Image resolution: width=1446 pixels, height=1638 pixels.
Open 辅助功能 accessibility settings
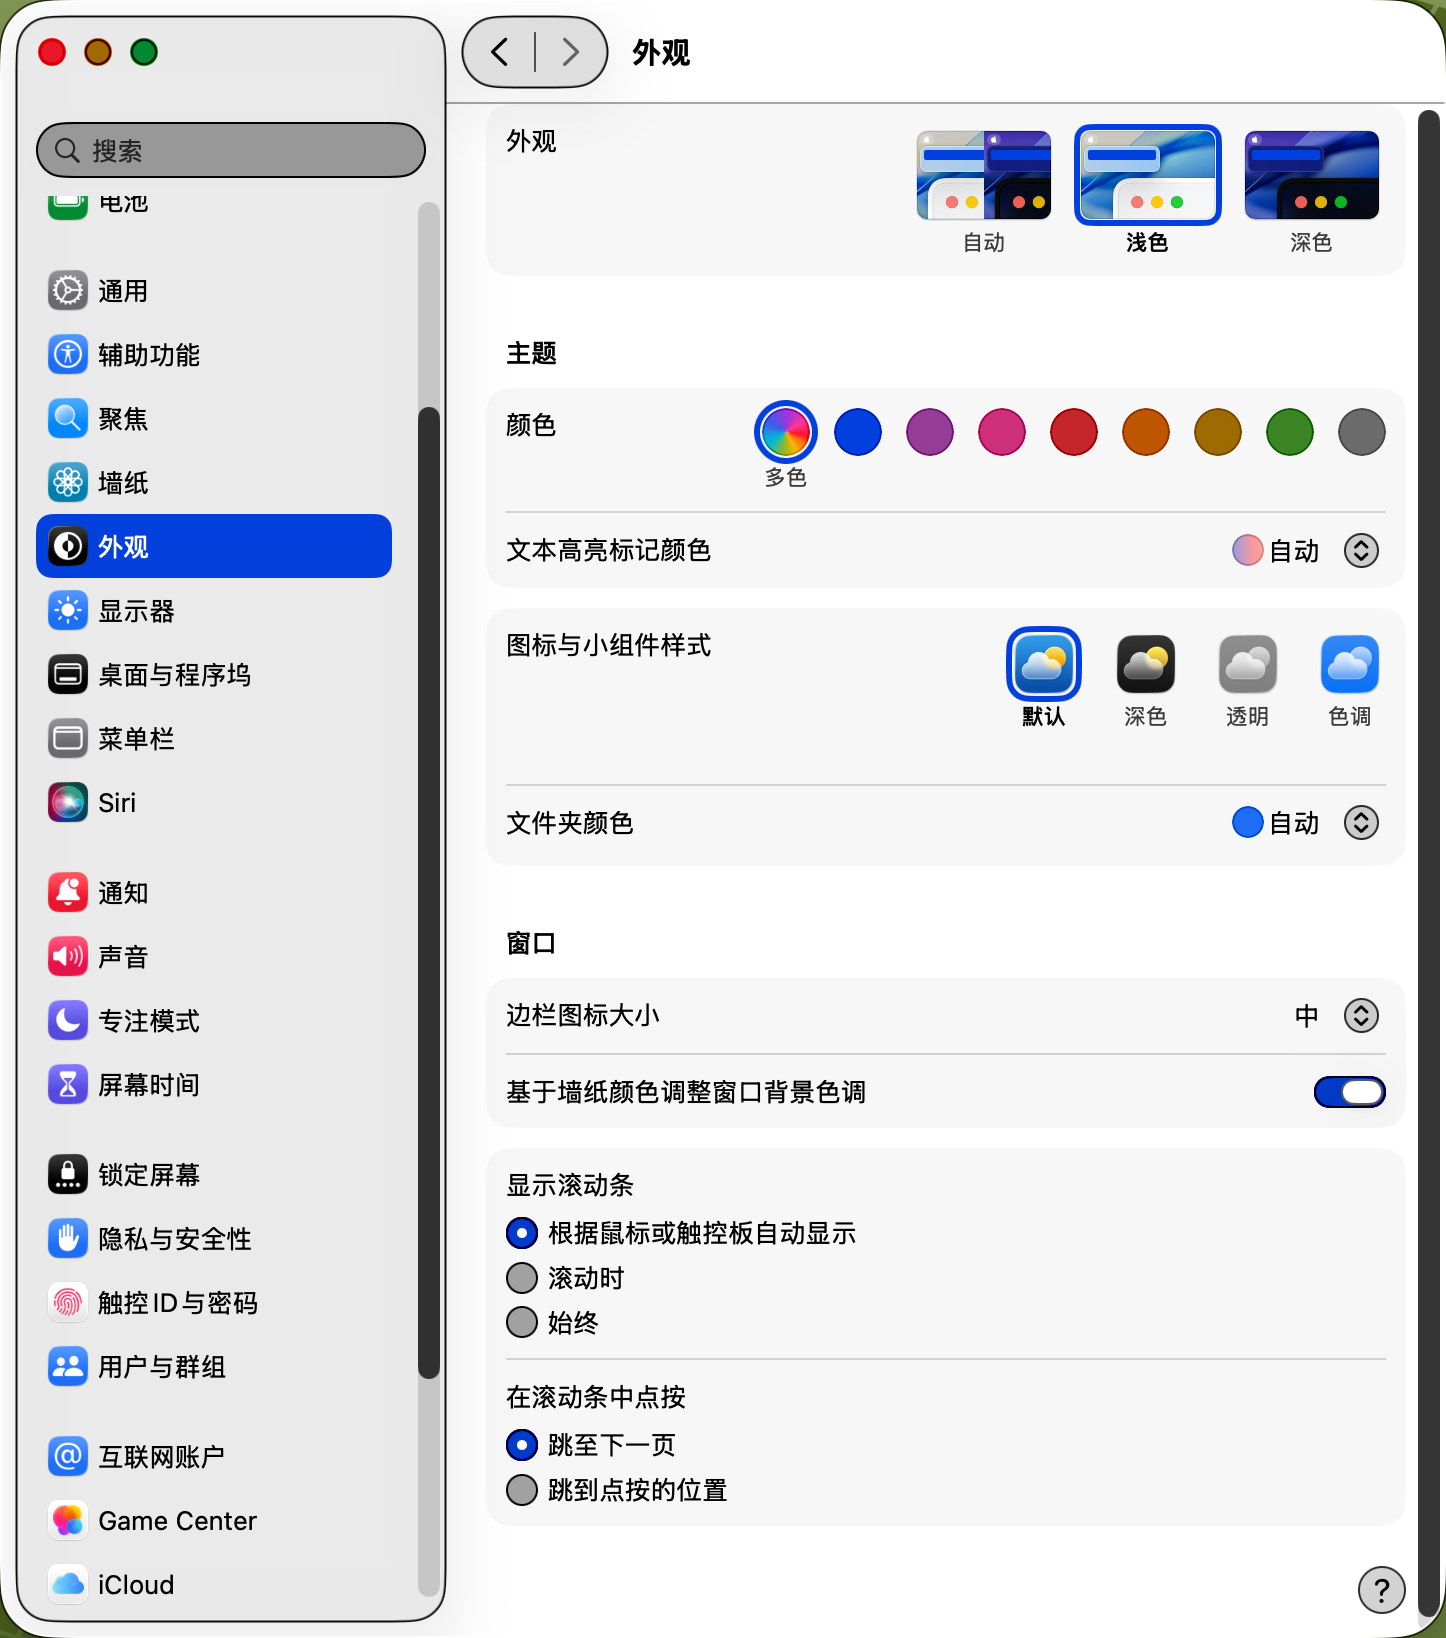pos(148,355)
